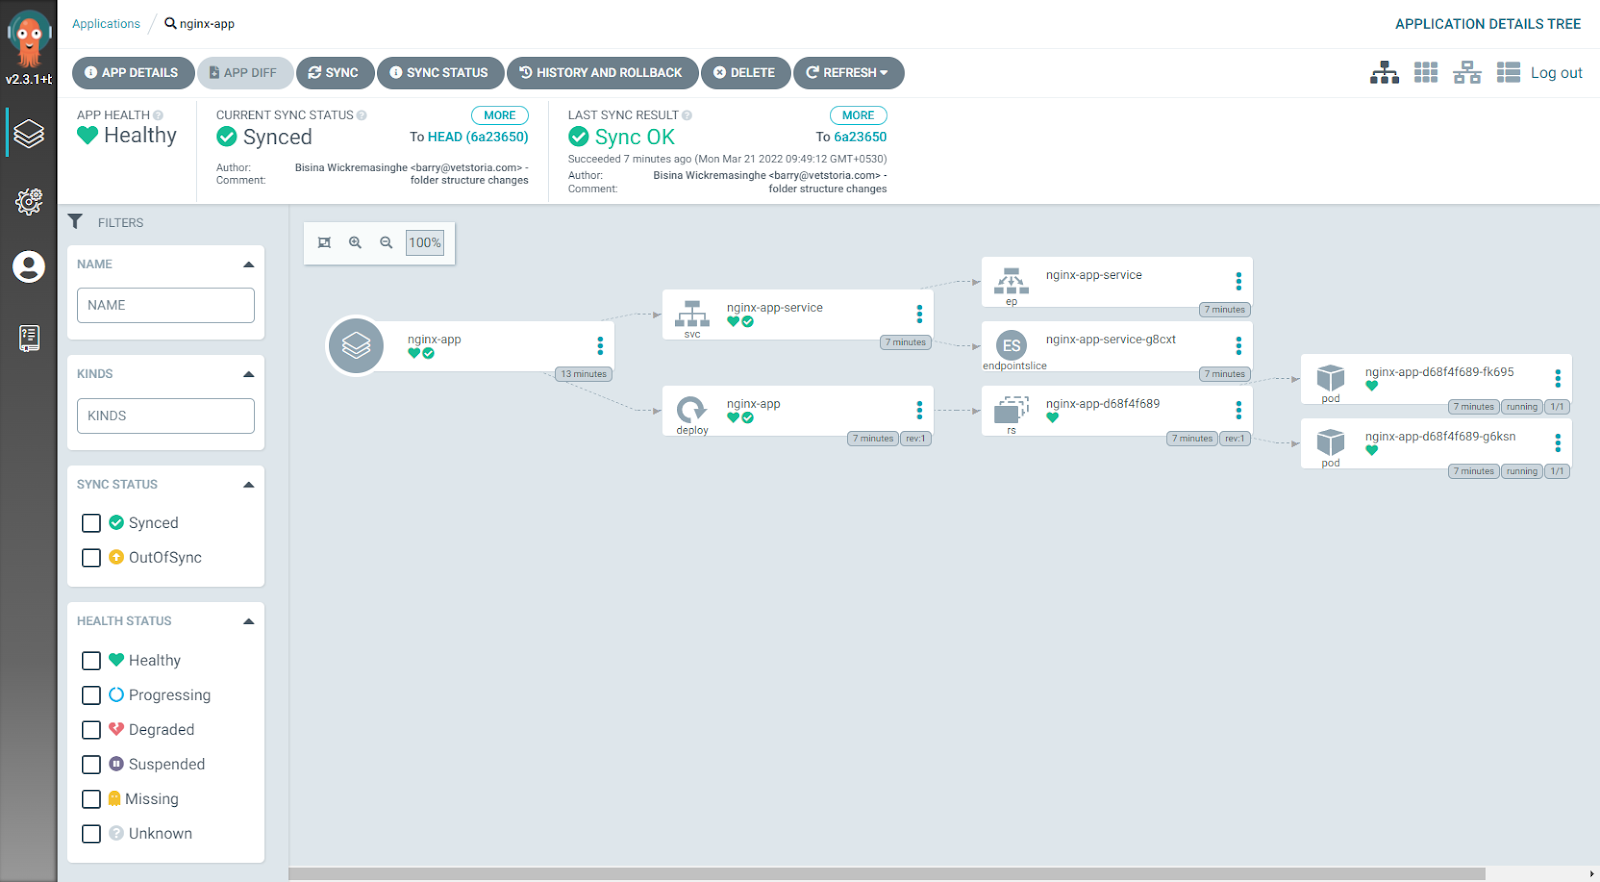Image resolution: width=1600 pixels, height=882 pixels.
Task: Open HISTORY AND ROLLBACK
Action: point(602,73)
